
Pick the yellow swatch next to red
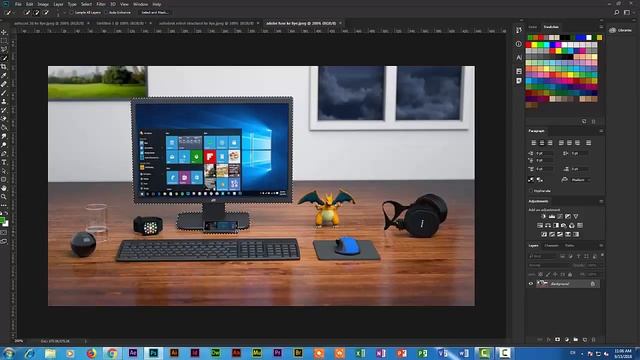pyautogui.click(x=534, y=45)
